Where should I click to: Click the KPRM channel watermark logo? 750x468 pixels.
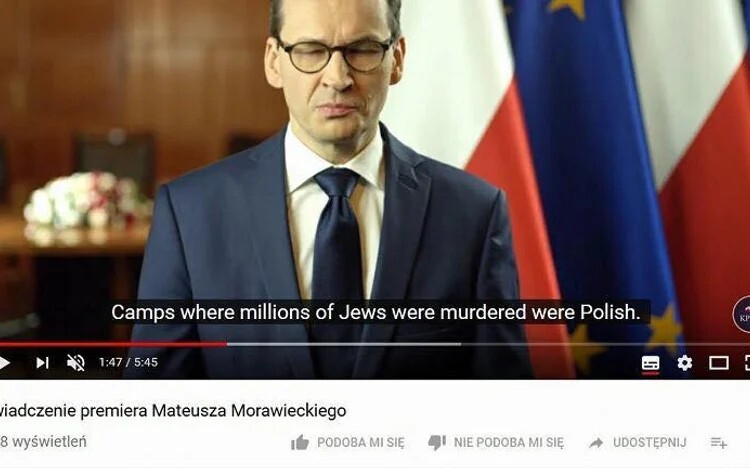742,314
